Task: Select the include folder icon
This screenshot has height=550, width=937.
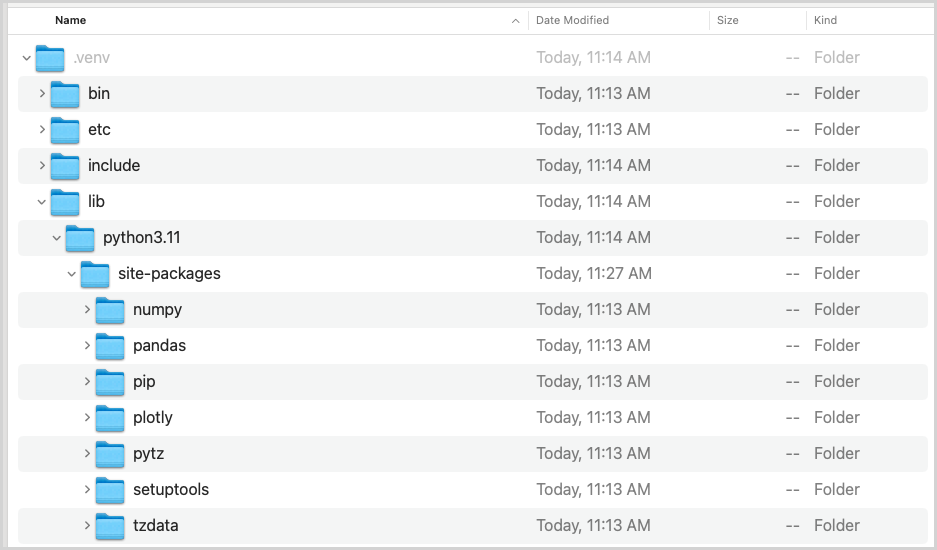Action: (x=65, y=166)
